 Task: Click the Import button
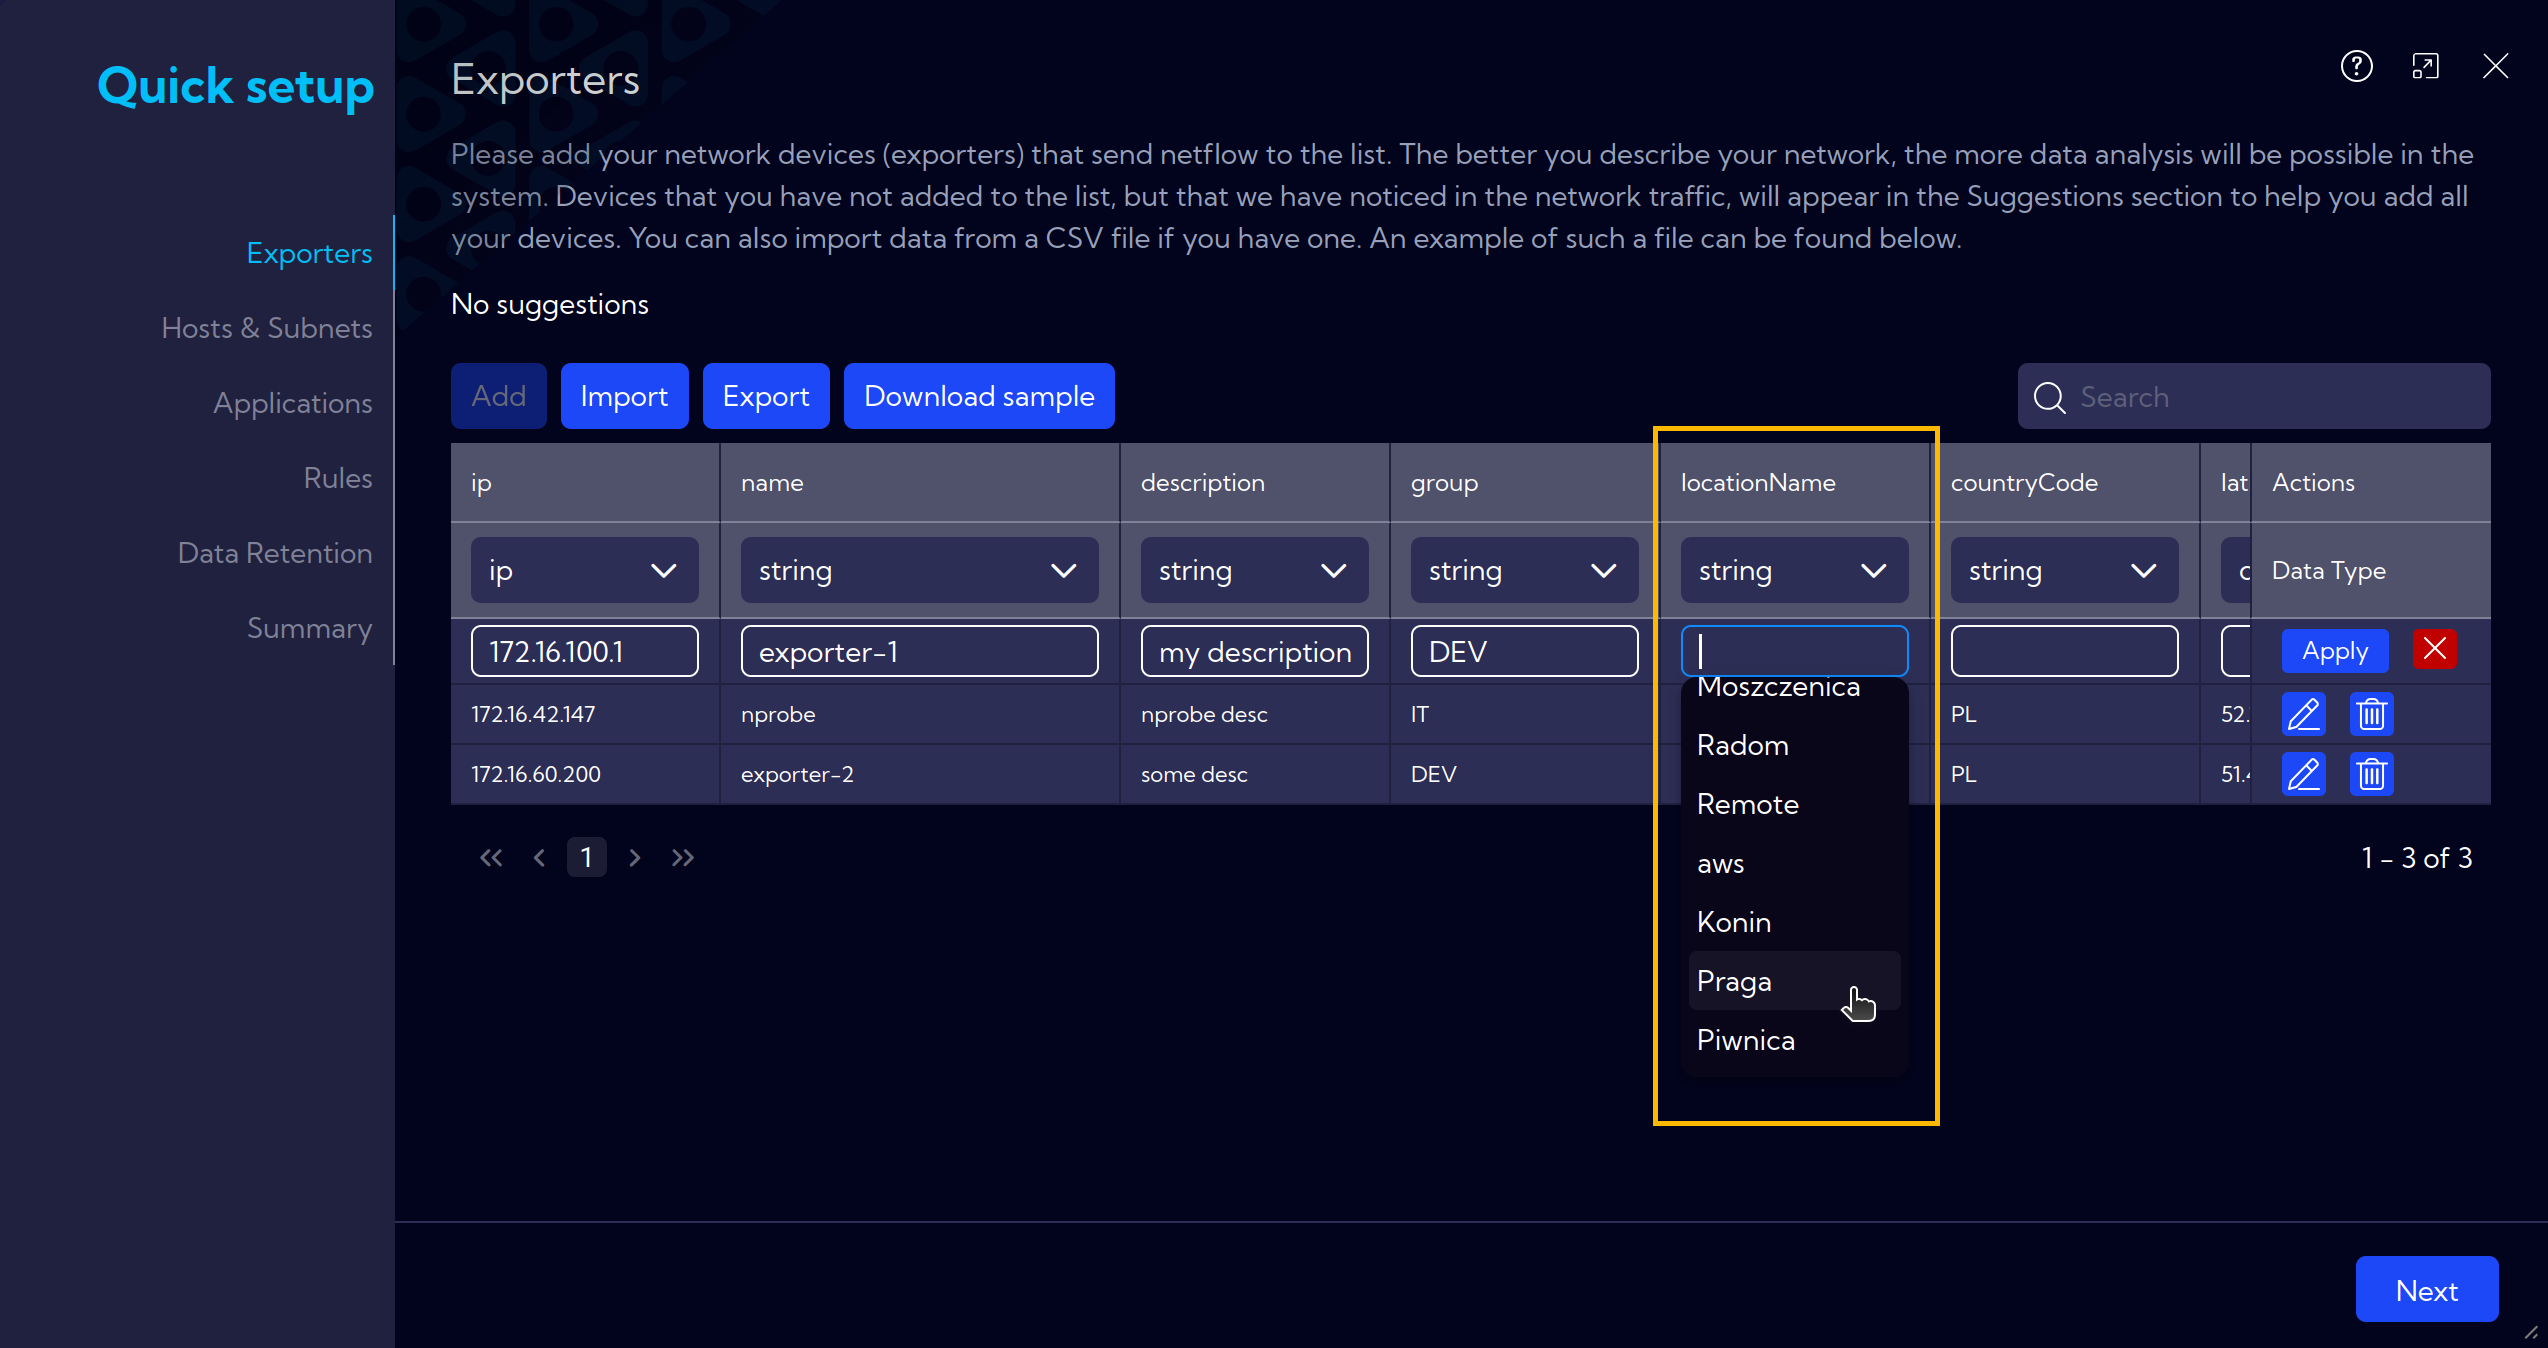pyautogui.click(x=624, y=396)
